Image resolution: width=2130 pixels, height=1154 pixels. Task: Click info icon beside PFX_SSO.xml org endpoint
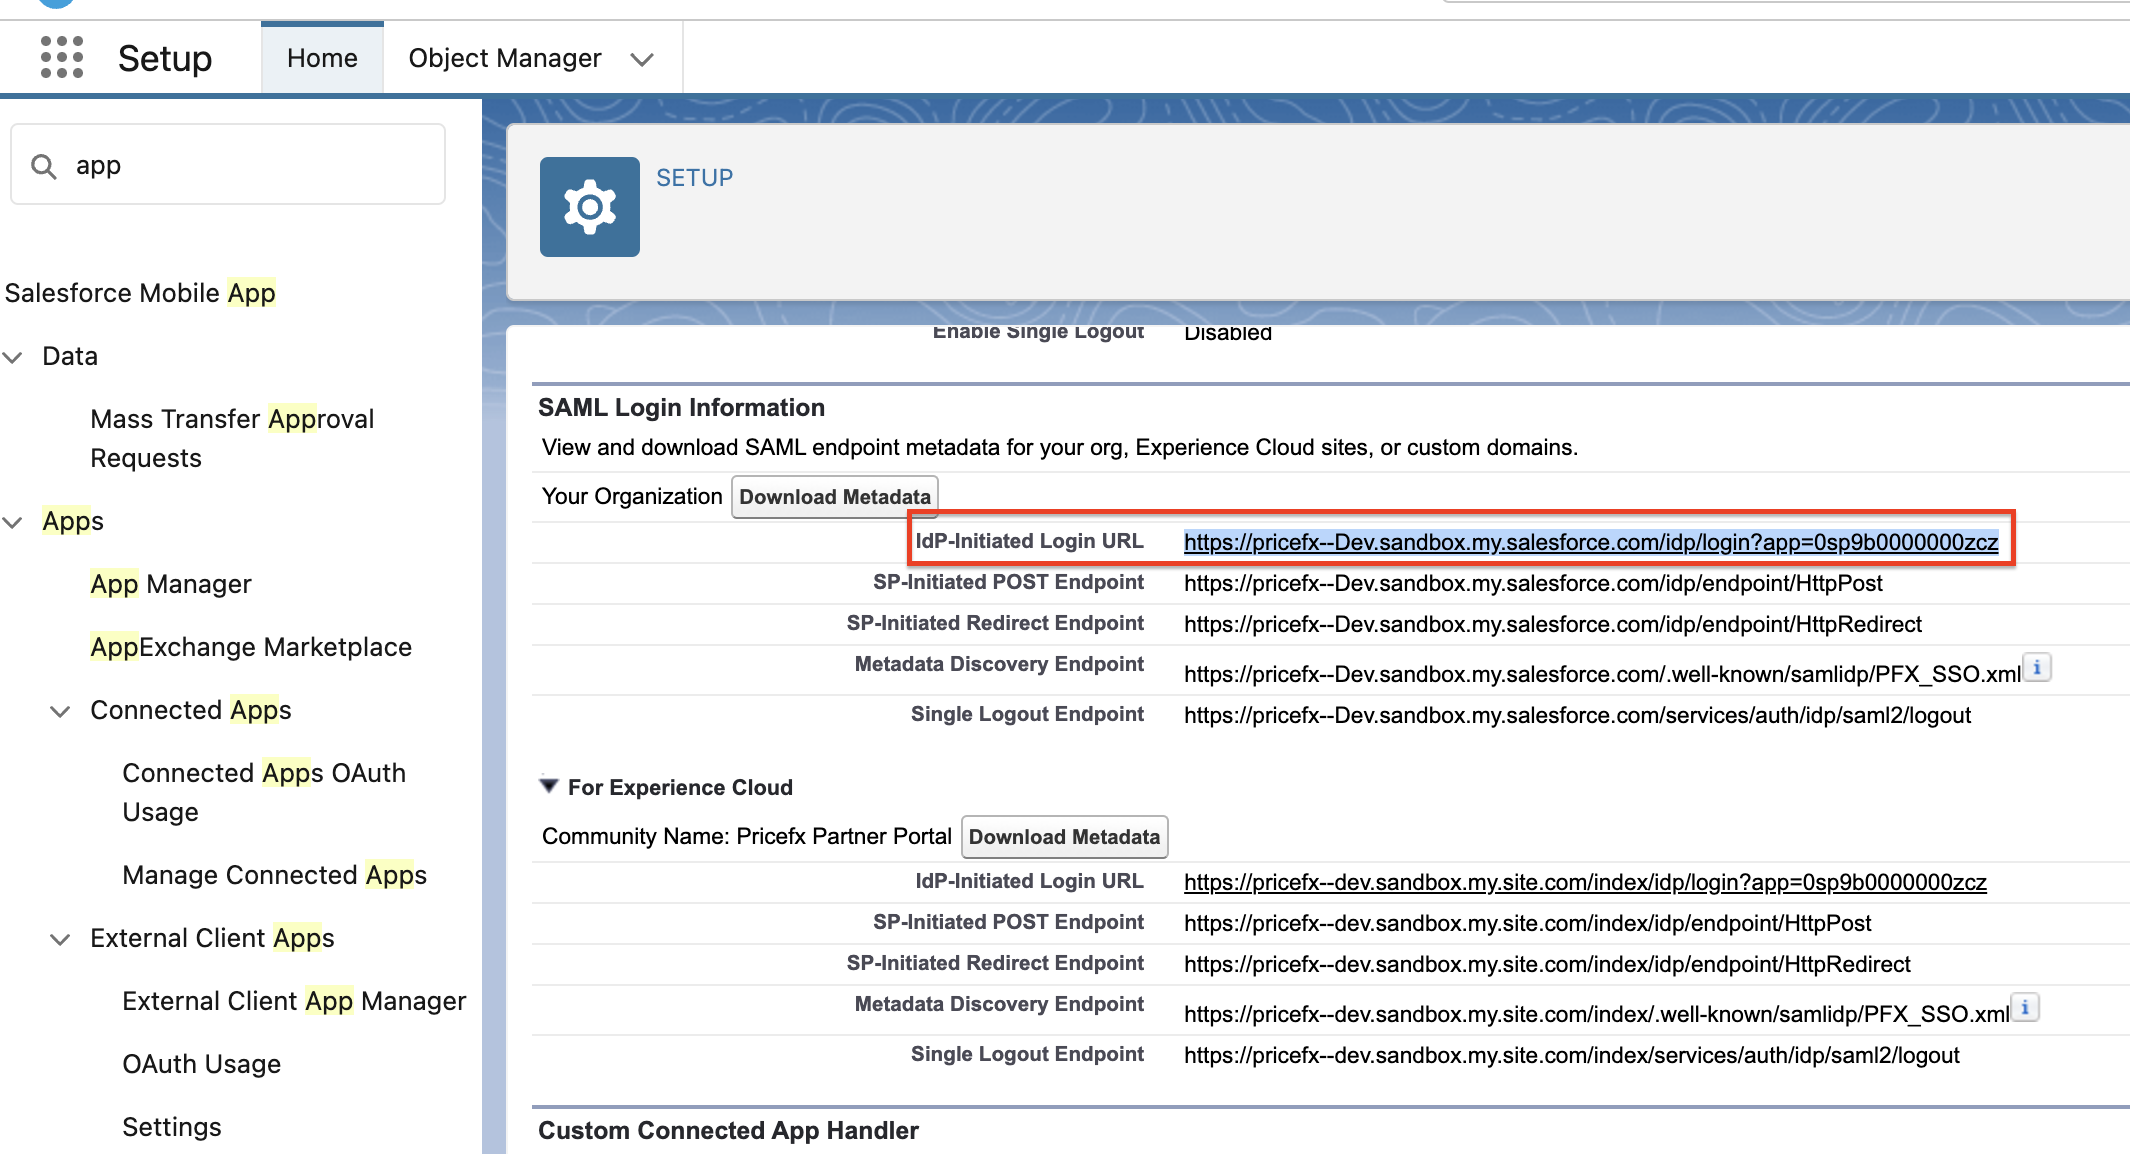pos(2037,667)
